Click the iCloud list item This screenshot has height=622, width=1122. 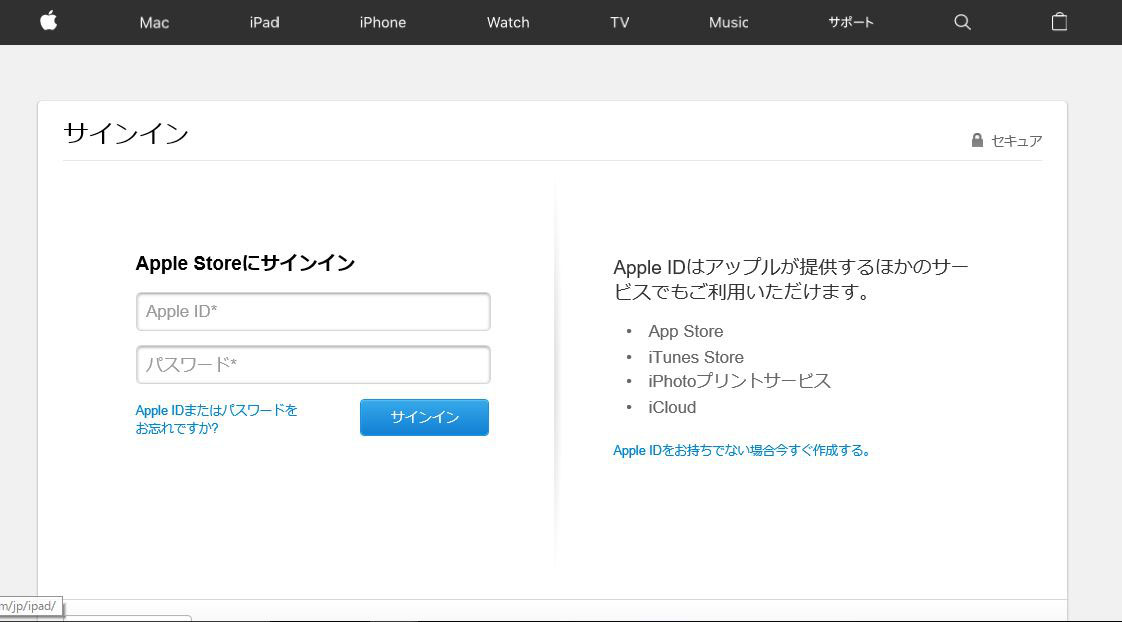point(672,407)
